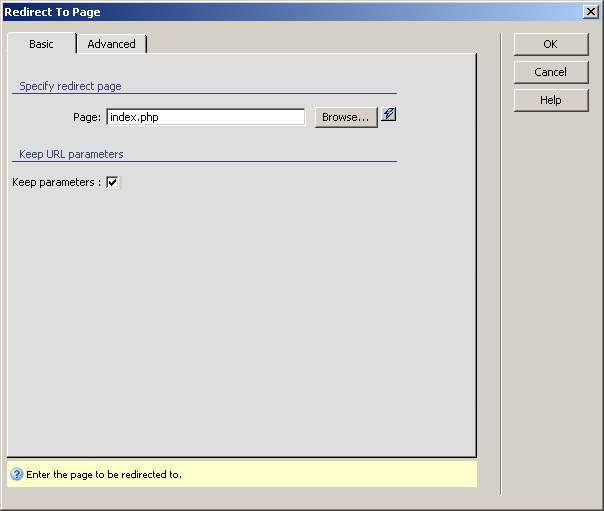This screenshot has width=604, height=511.
Task: Click the dynamic data lightning bolt icon
Action: [389, 115]
